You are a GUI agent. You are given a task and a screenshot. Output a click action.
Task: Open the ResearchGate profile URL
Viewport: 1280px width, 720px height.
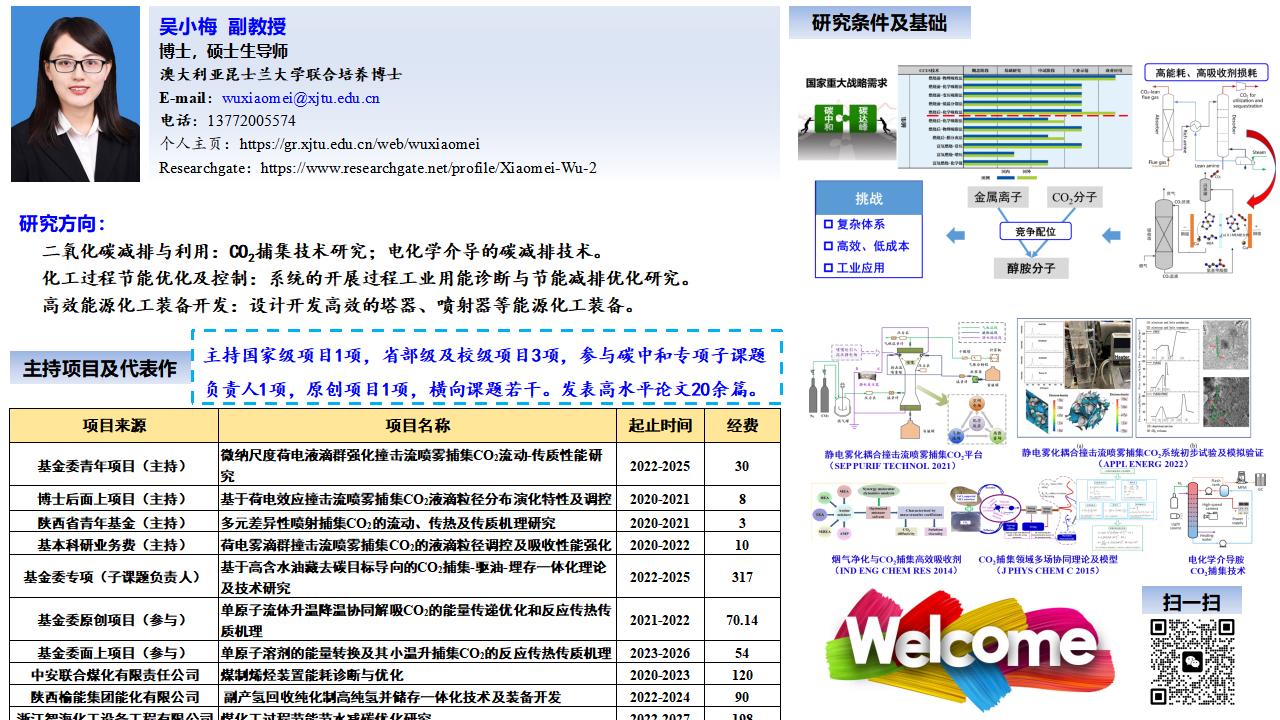click(428, 168)
